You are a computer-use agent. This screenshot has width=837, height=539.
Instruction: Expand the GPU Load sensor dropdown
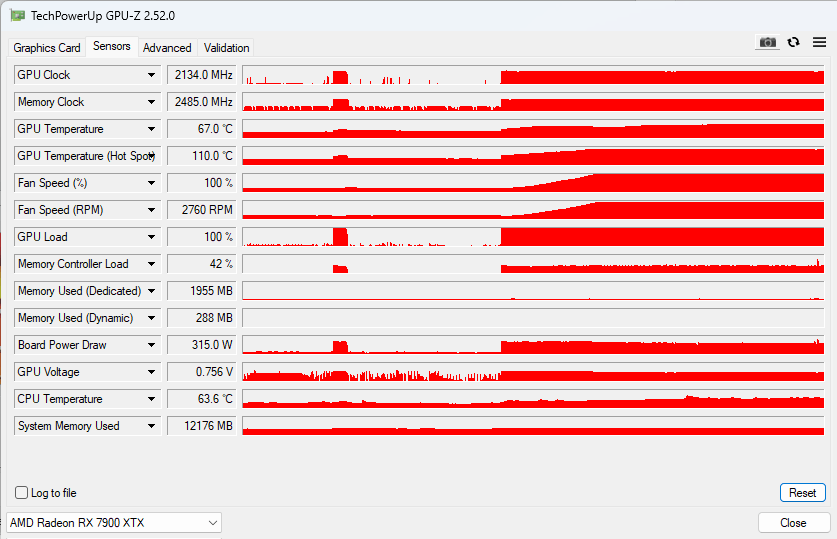coord(152,237)
